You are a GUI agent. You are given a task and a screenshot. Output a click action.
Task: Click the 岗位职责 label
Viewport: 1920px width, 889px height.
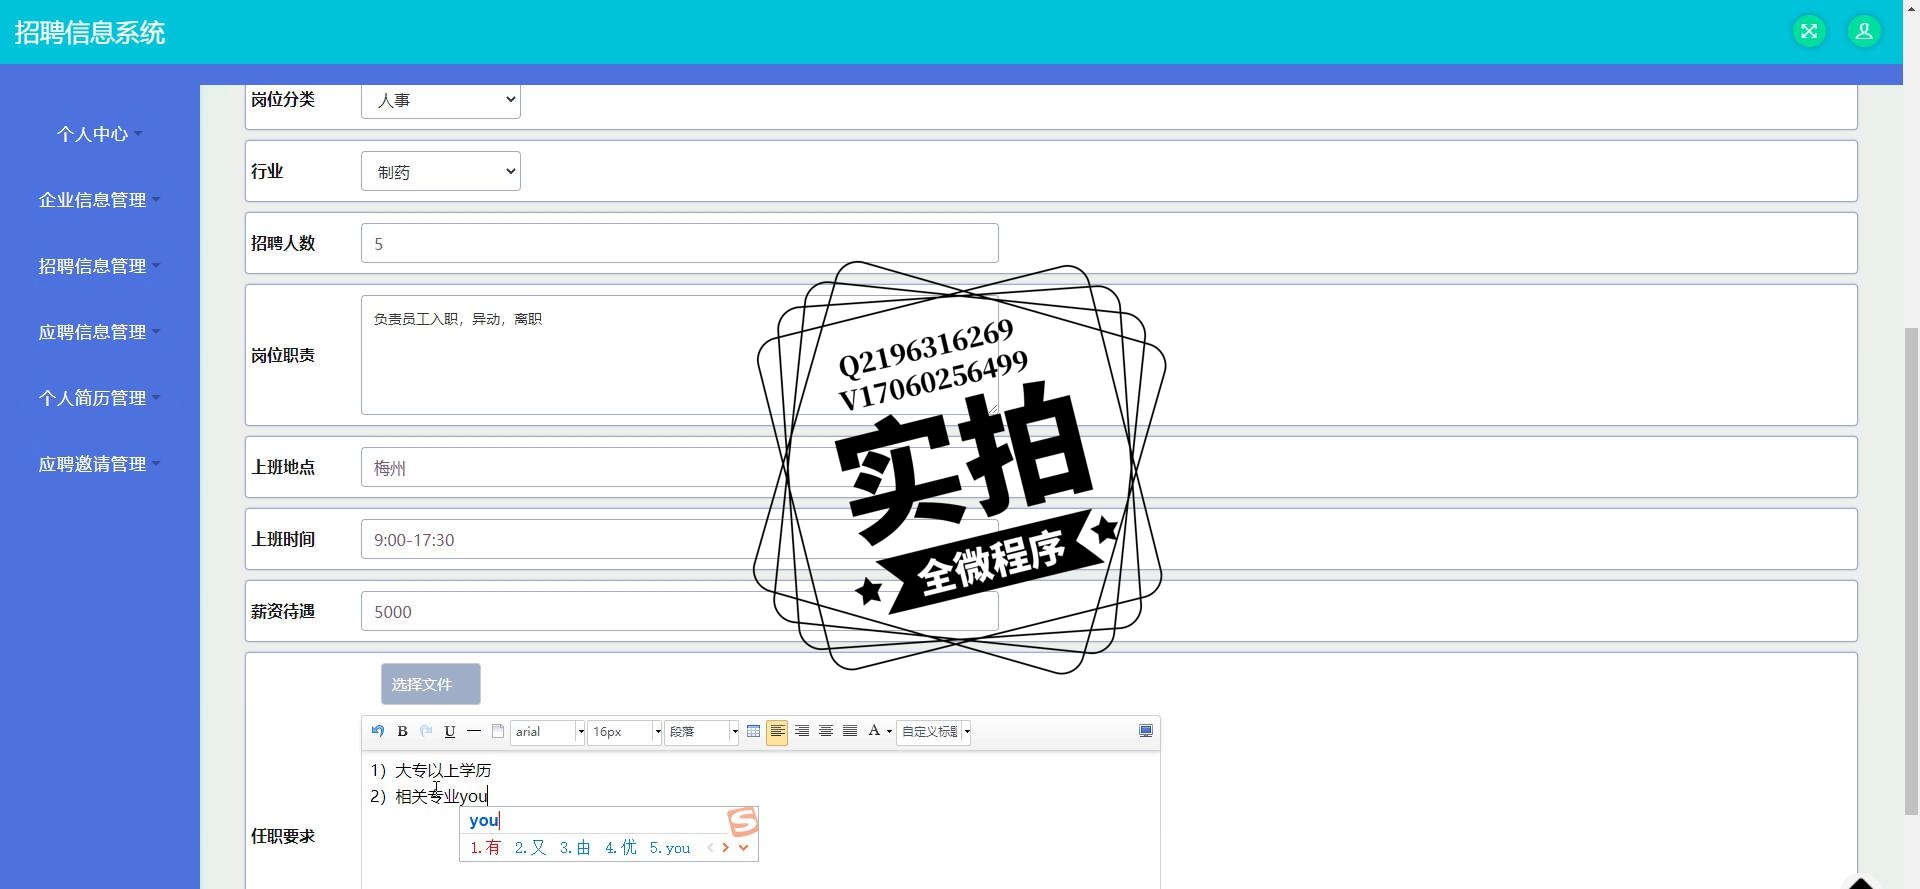point(283,355)
